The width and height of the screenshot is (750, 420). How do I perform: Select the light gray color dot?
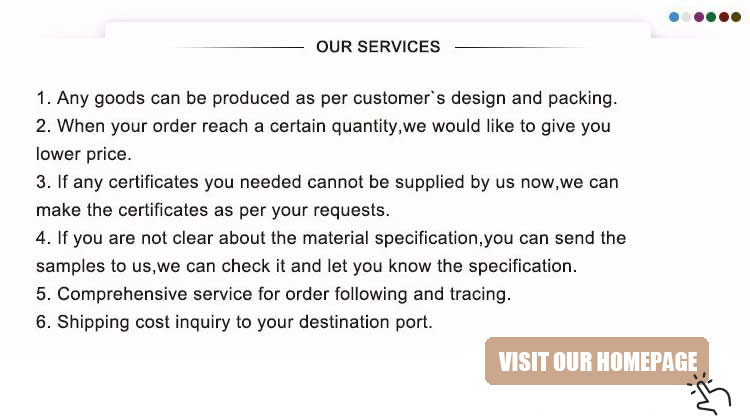click(x=686, y=17)
